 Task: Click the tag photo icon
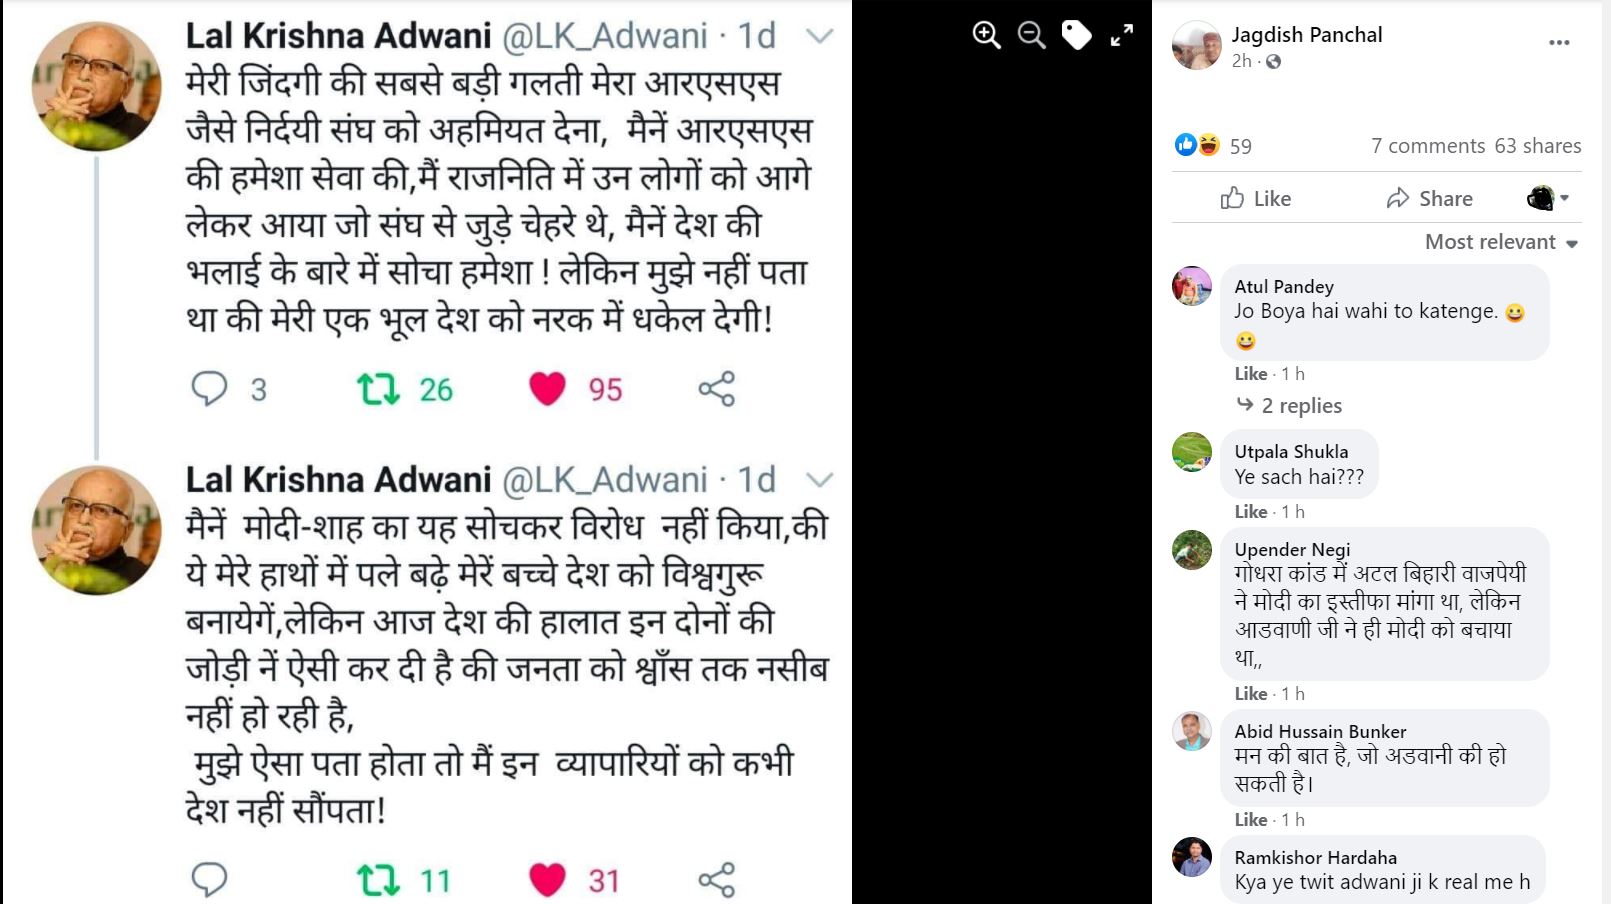pos(1076,36)
